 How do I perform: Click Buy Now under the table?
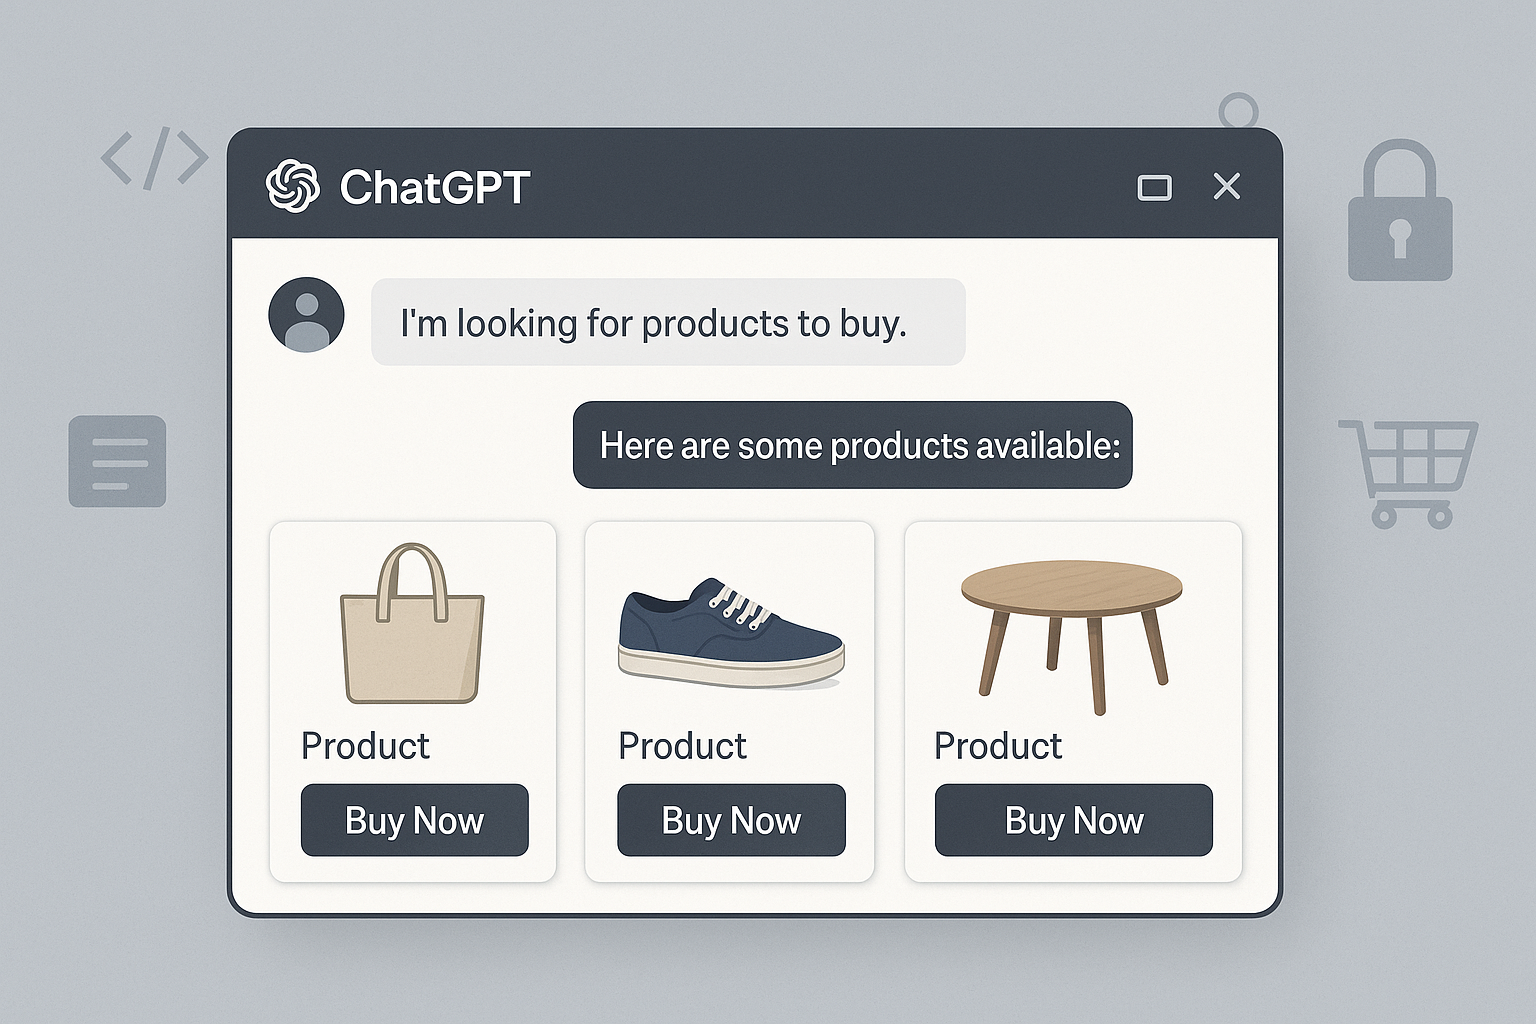[x=1073, y=820]
